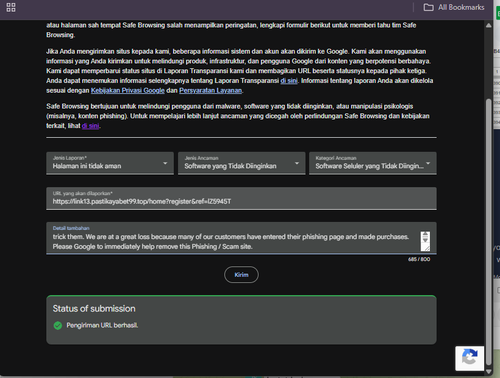Click page scrollbar up arrow
The height and width of the screenshot is (378, 500).
click(x=488, y=25)
